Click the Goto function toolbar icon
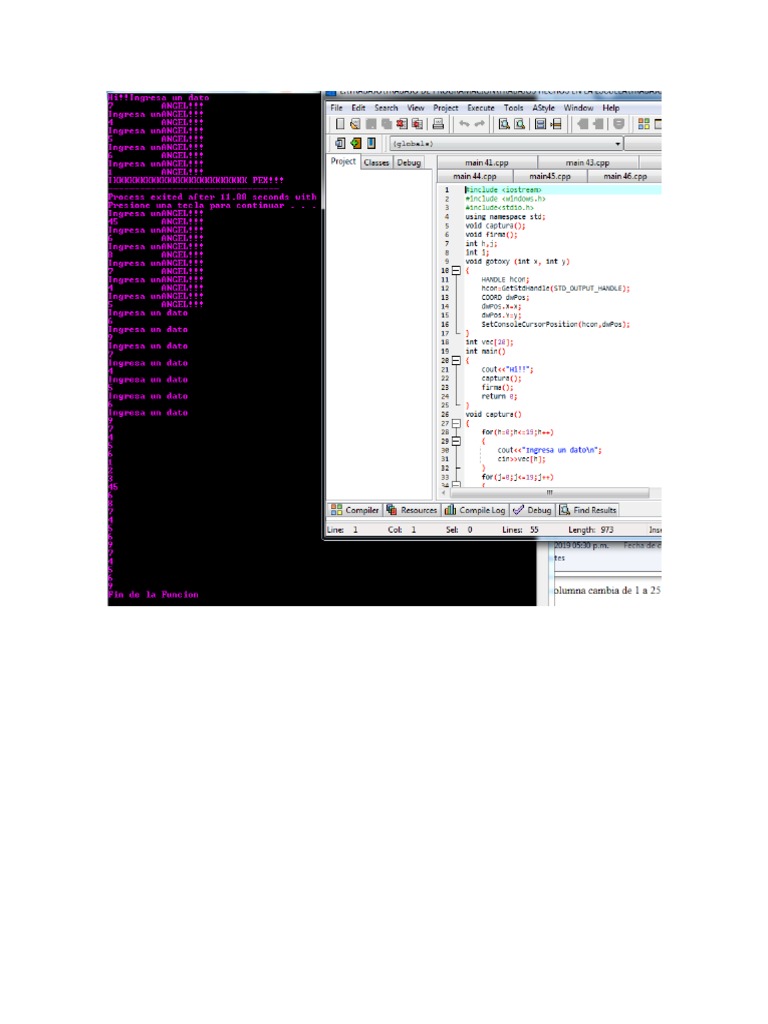This screenshot has height=1024, width=768. coord(541,123)
